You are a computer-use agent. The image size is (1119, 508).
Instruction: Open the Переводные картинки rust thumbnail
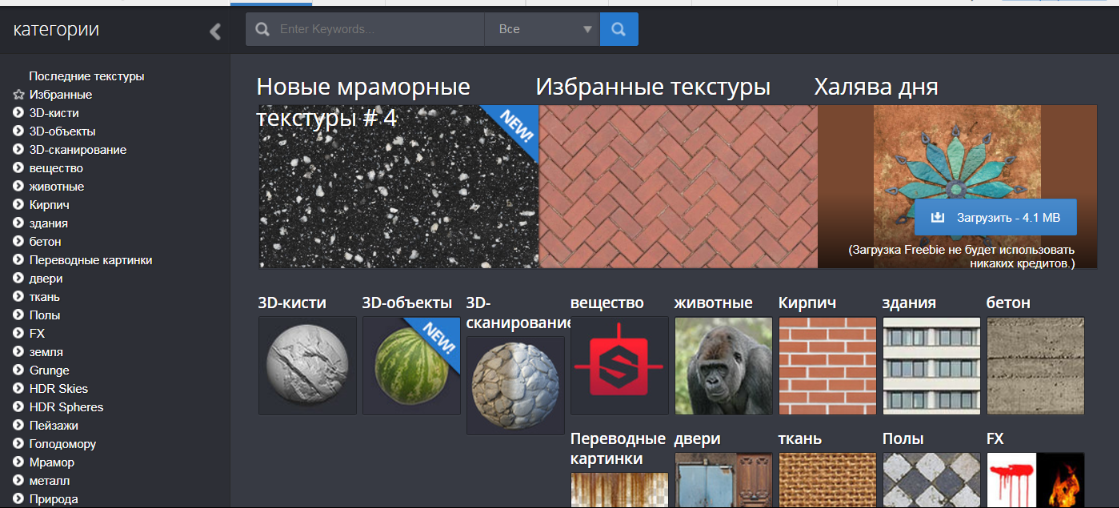pos(619,490)
